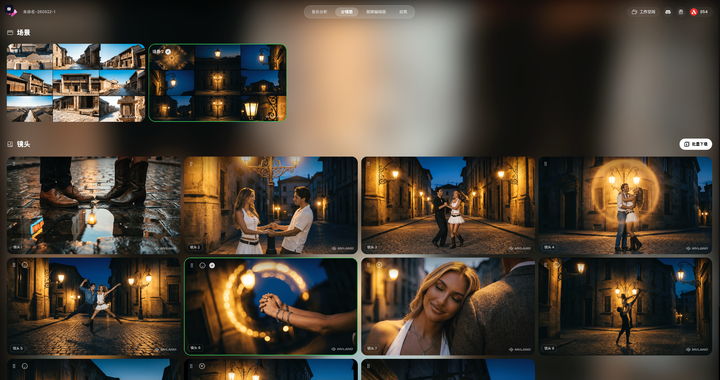This screenshot has width=720, height=380.
Task: Click the red credits balance icon
Action: point(693,12)
